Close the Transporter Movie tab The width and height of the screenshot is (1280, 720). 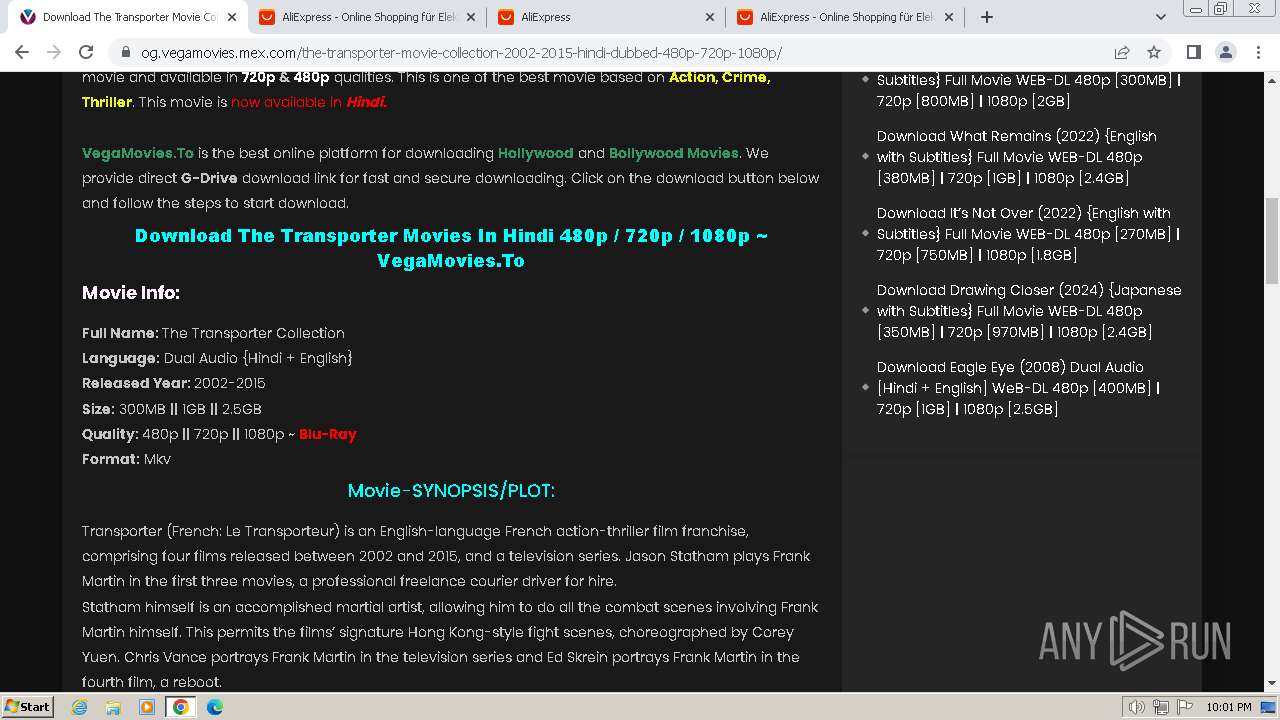[232, 17]
